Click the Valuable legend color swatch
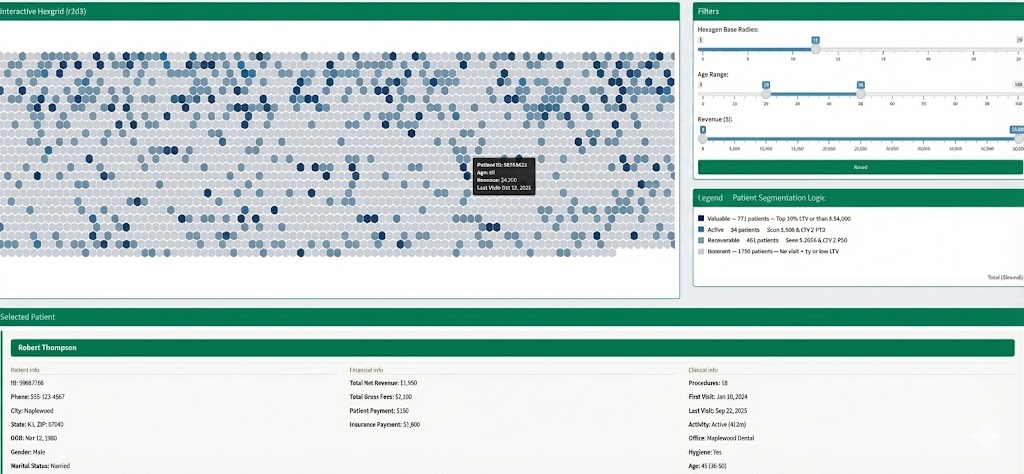 (701, 218)
